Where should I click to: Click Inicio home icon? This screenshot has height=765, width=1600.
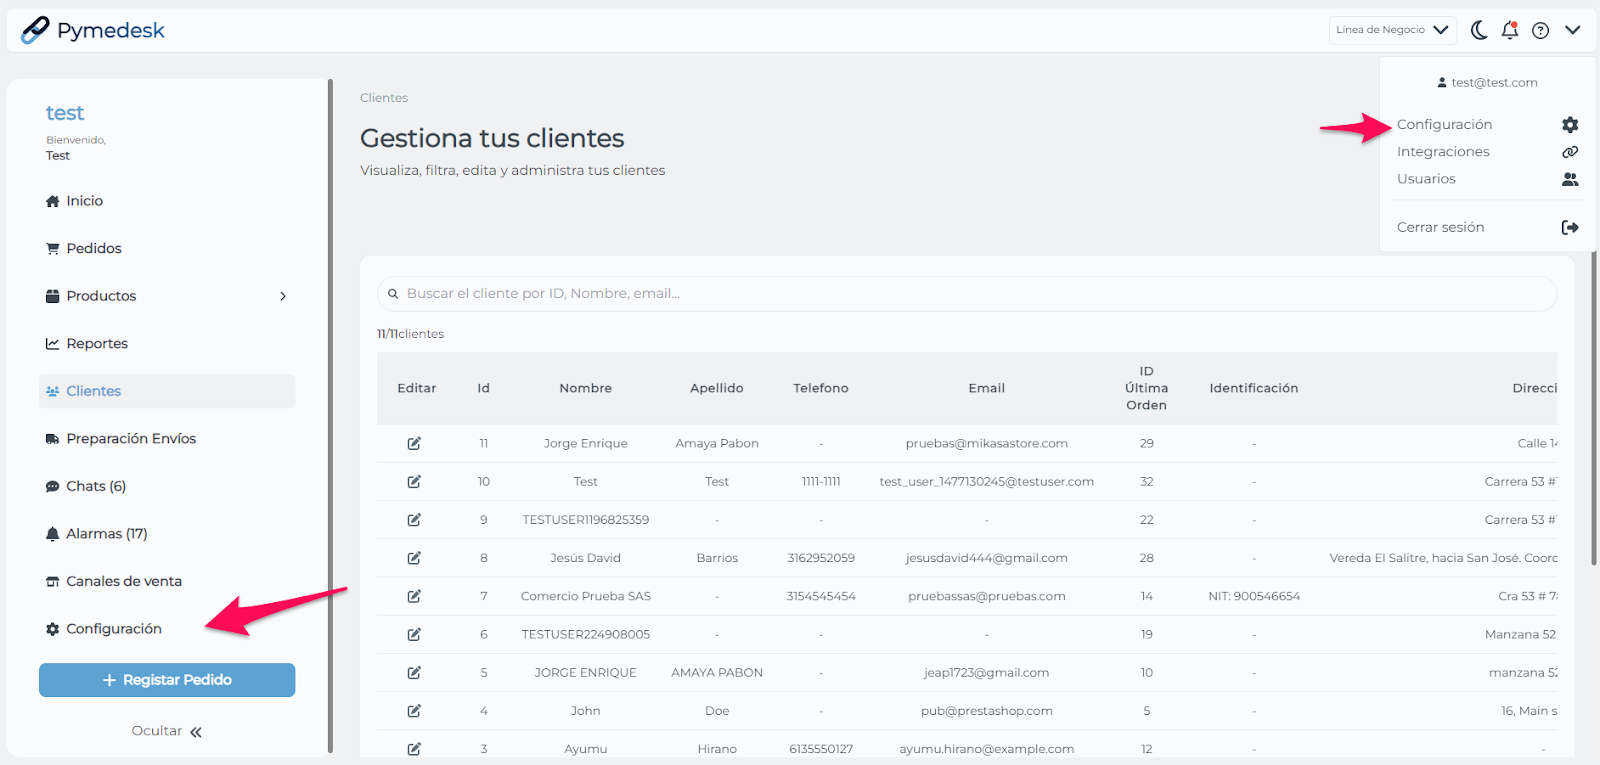[x=53, y=201]
